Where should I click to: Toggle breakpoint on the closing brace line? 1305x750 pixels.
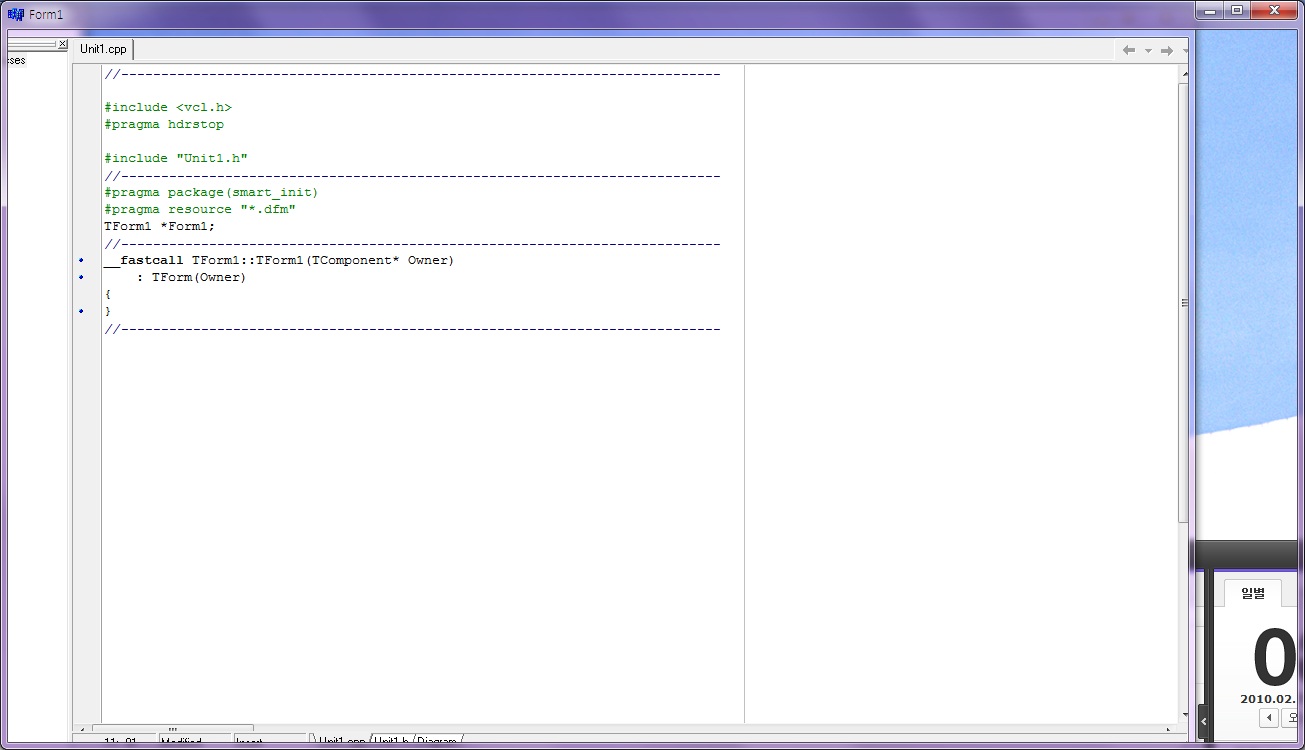click(82, 312)
